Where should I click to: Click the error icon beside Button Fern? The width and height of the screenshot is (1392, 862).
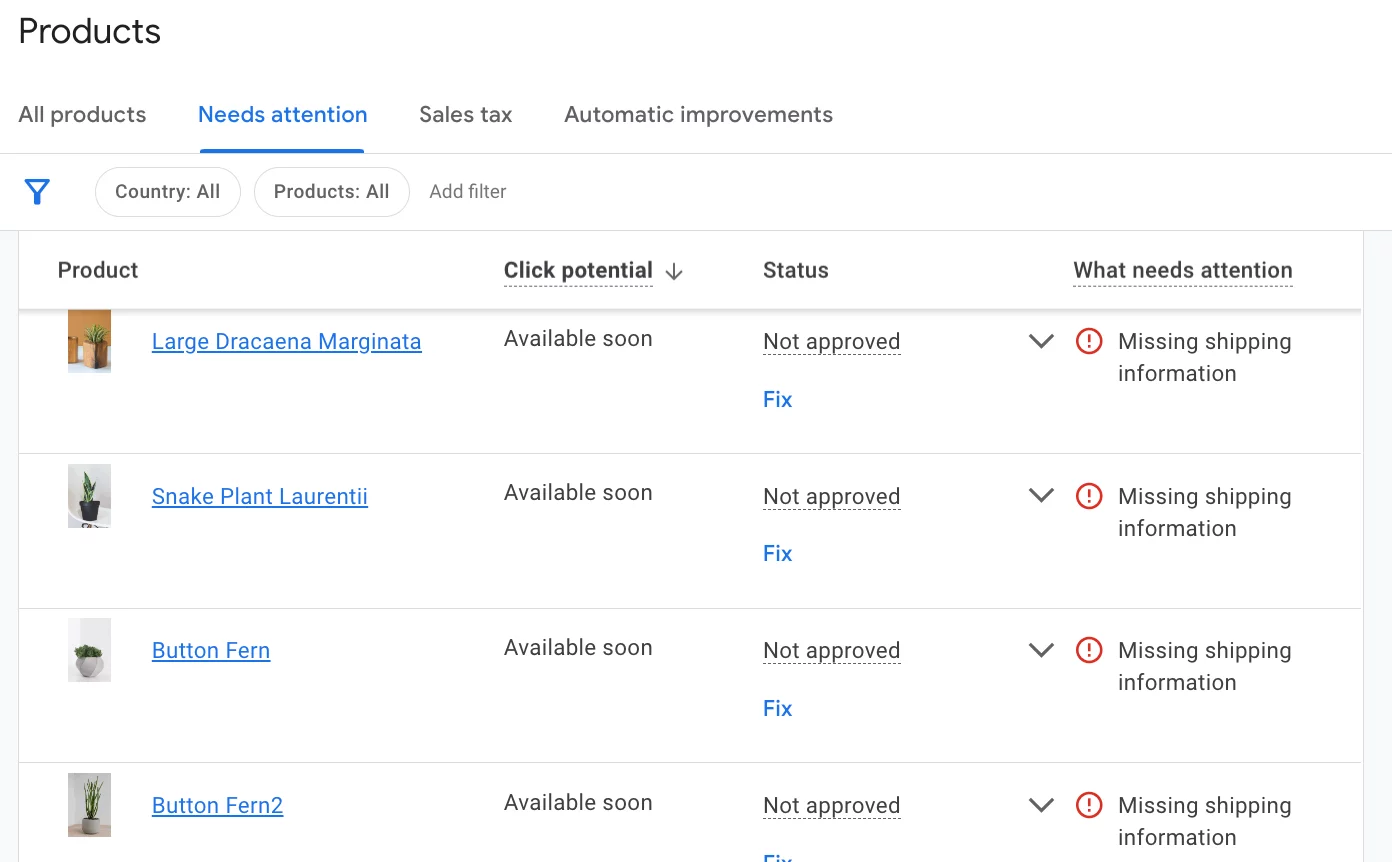[1088, 650]
